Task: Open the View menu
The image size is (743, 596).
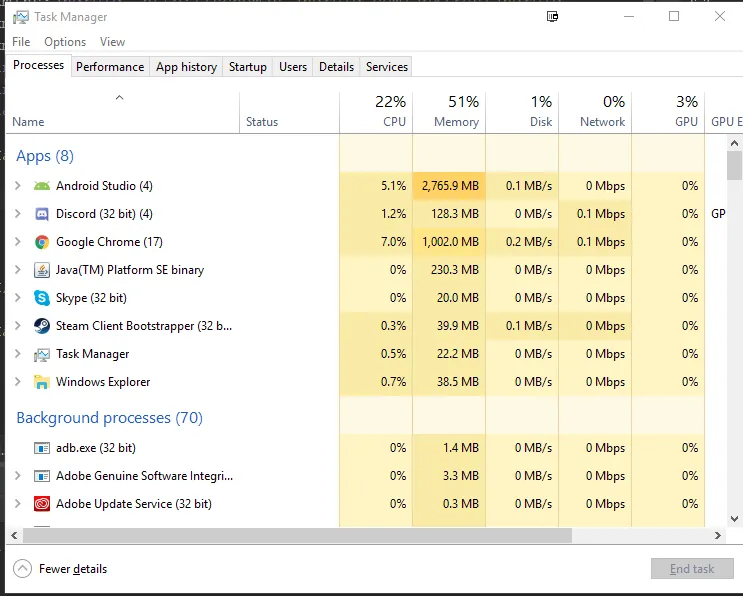Action: pyautogui.click(x=112, y=42)
